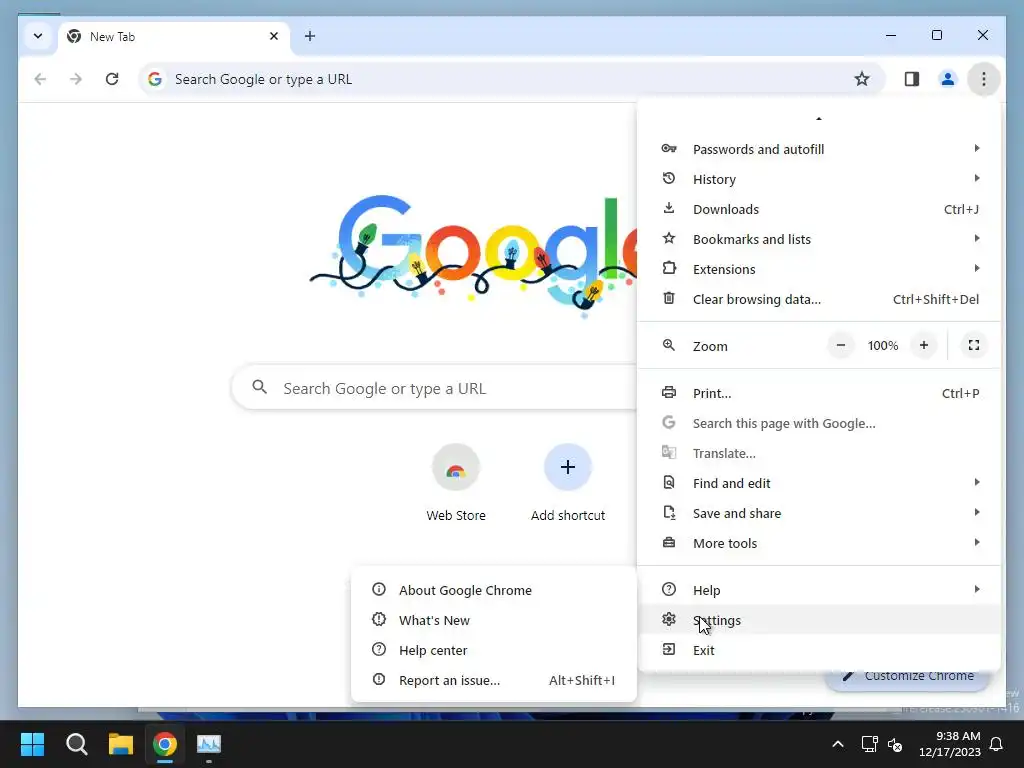
Task: Open the Chrome side panel icon
Action: point(912,79)
